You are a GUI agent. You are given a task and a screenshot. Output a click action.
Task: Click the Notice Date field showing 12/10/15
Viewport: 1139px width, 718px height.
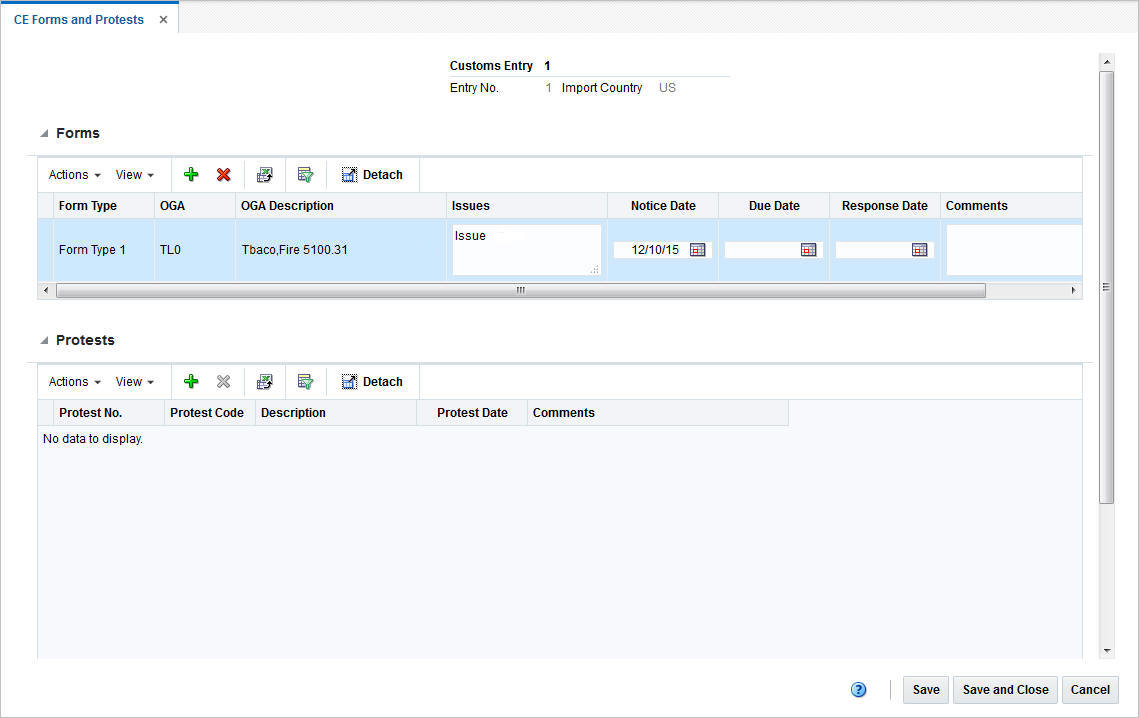650,250
